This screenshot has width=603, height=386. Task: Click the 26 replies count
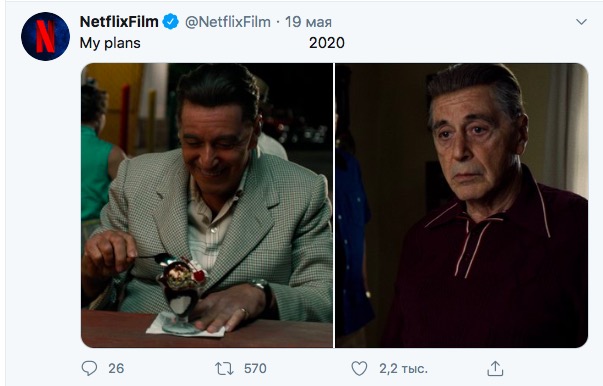[x=116, y=368]
